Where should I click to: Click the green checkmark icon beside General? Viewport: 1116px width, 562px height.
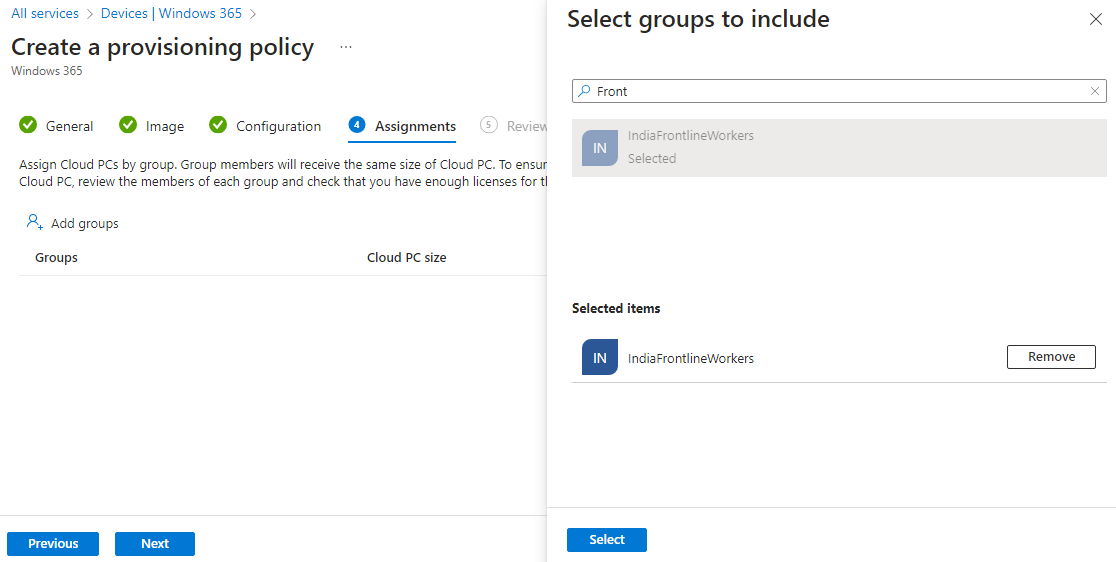point(28,125)
